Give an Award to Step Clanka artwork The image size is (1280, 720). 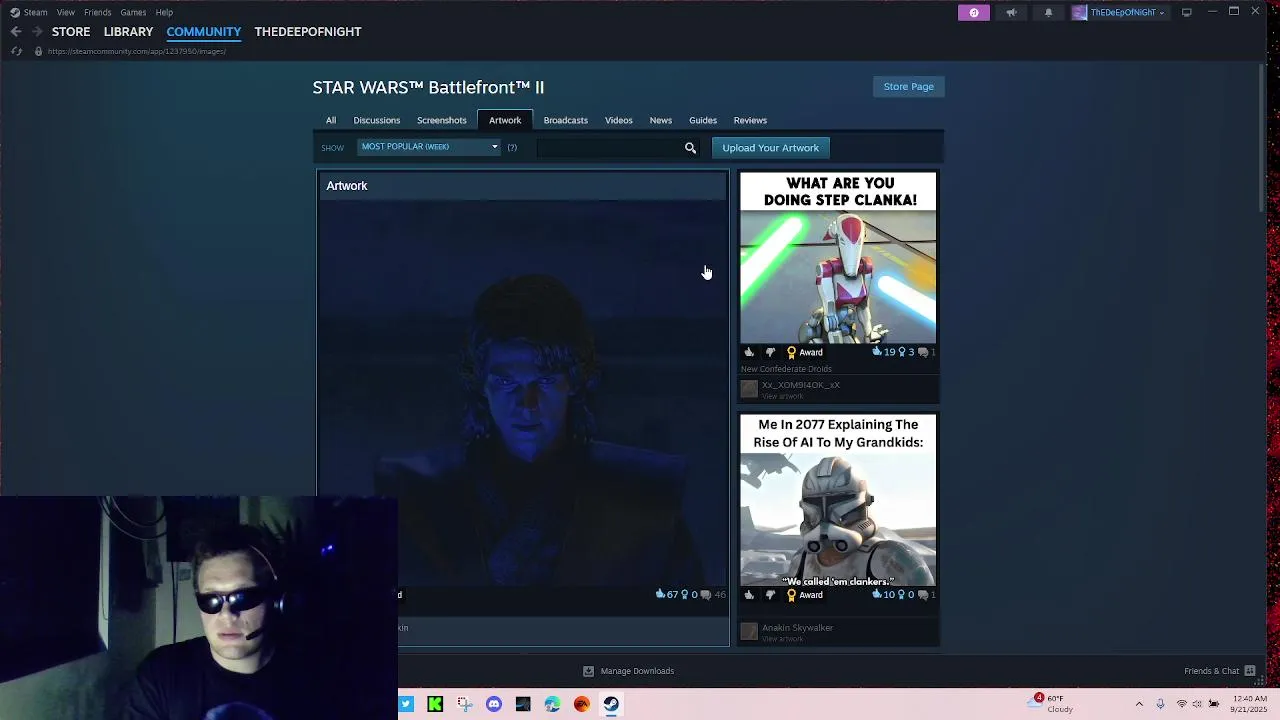804,352
